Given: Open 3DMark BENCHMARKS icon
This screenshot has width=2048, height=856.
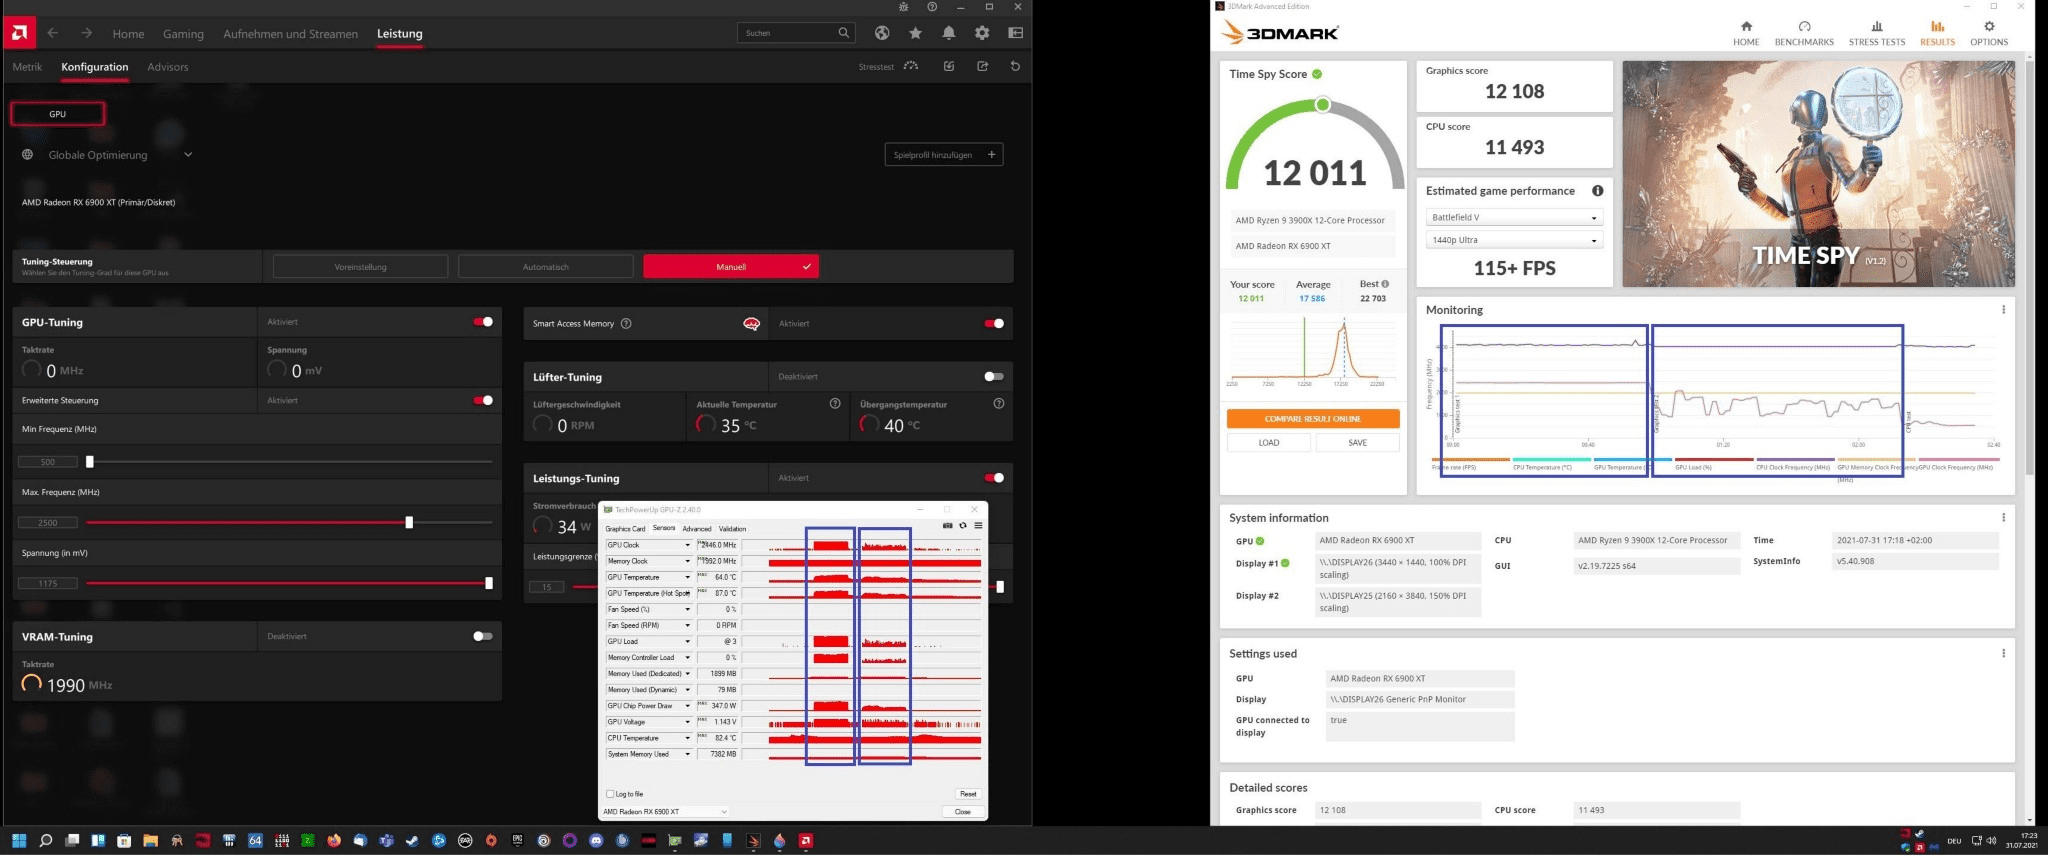Looking at the screenshot, I should coord(1804,27).
